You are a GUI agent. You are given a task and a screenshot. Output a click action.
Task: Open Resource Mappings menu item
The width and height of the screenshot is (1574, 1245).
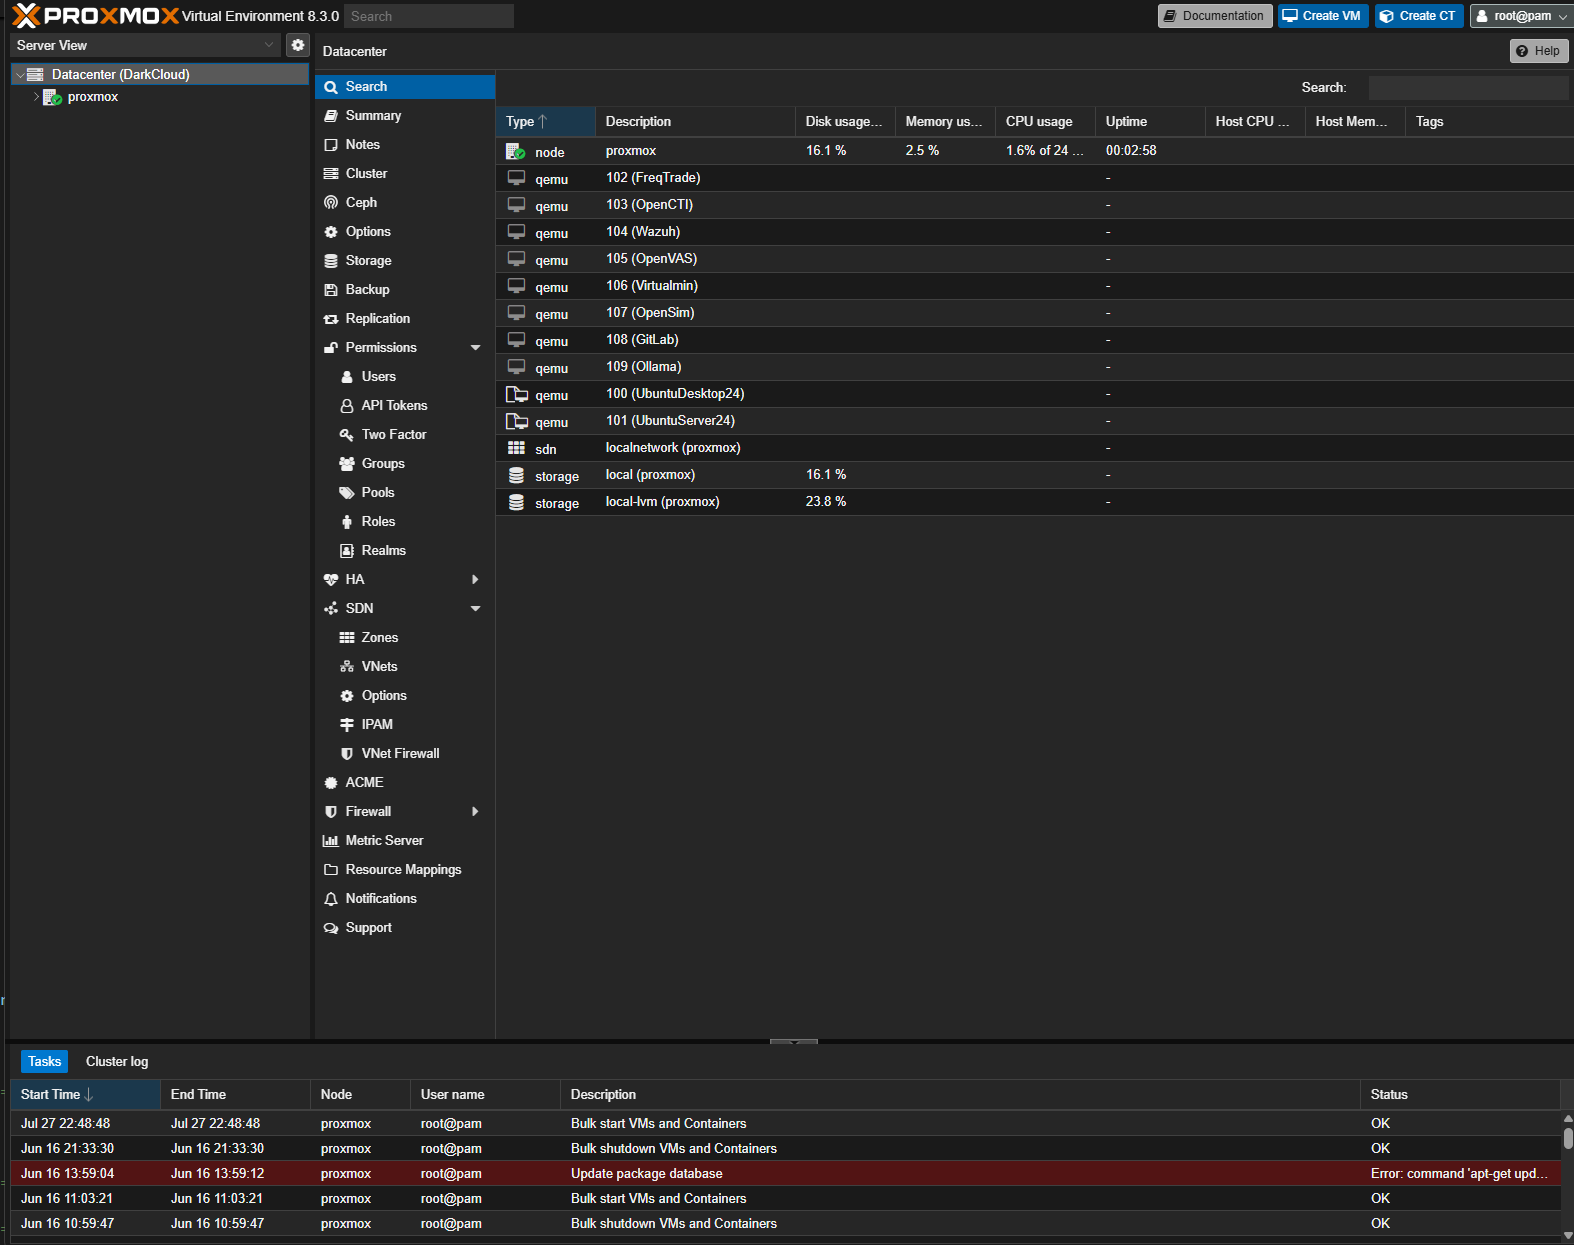tap(405, 870)
